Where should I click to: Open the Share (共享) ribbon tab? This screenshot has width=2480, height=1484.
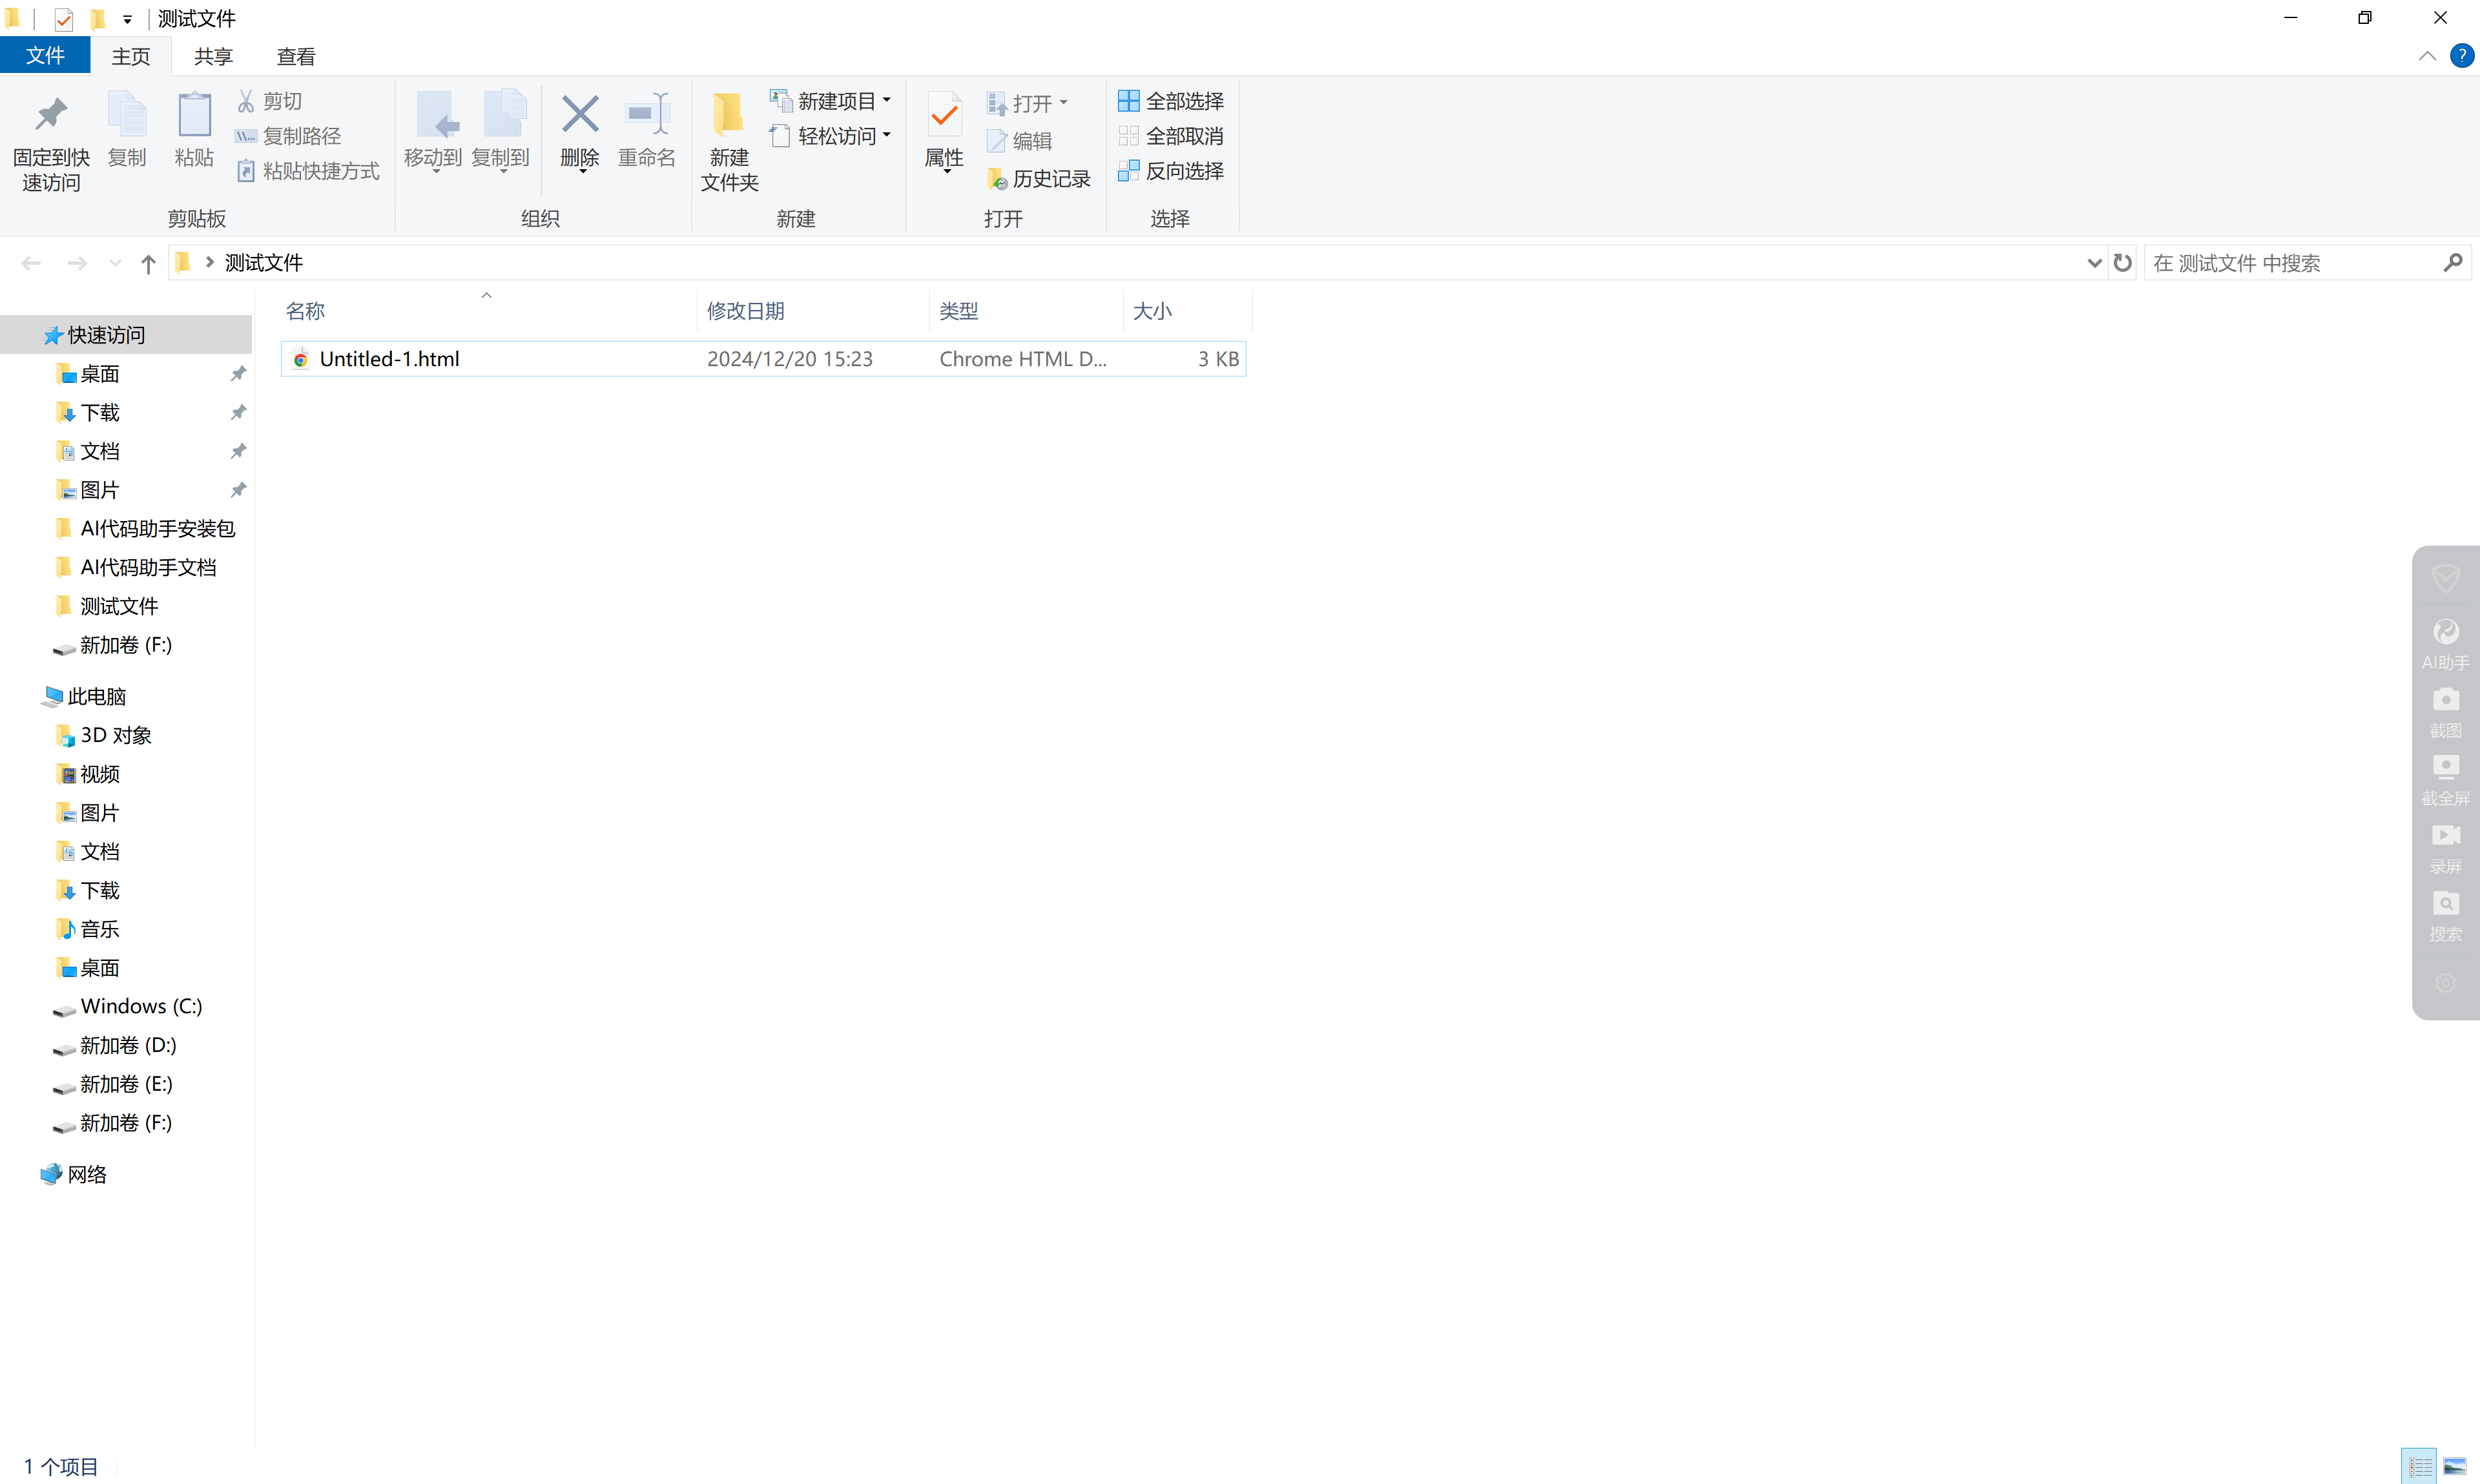click(x=213, y=57)
